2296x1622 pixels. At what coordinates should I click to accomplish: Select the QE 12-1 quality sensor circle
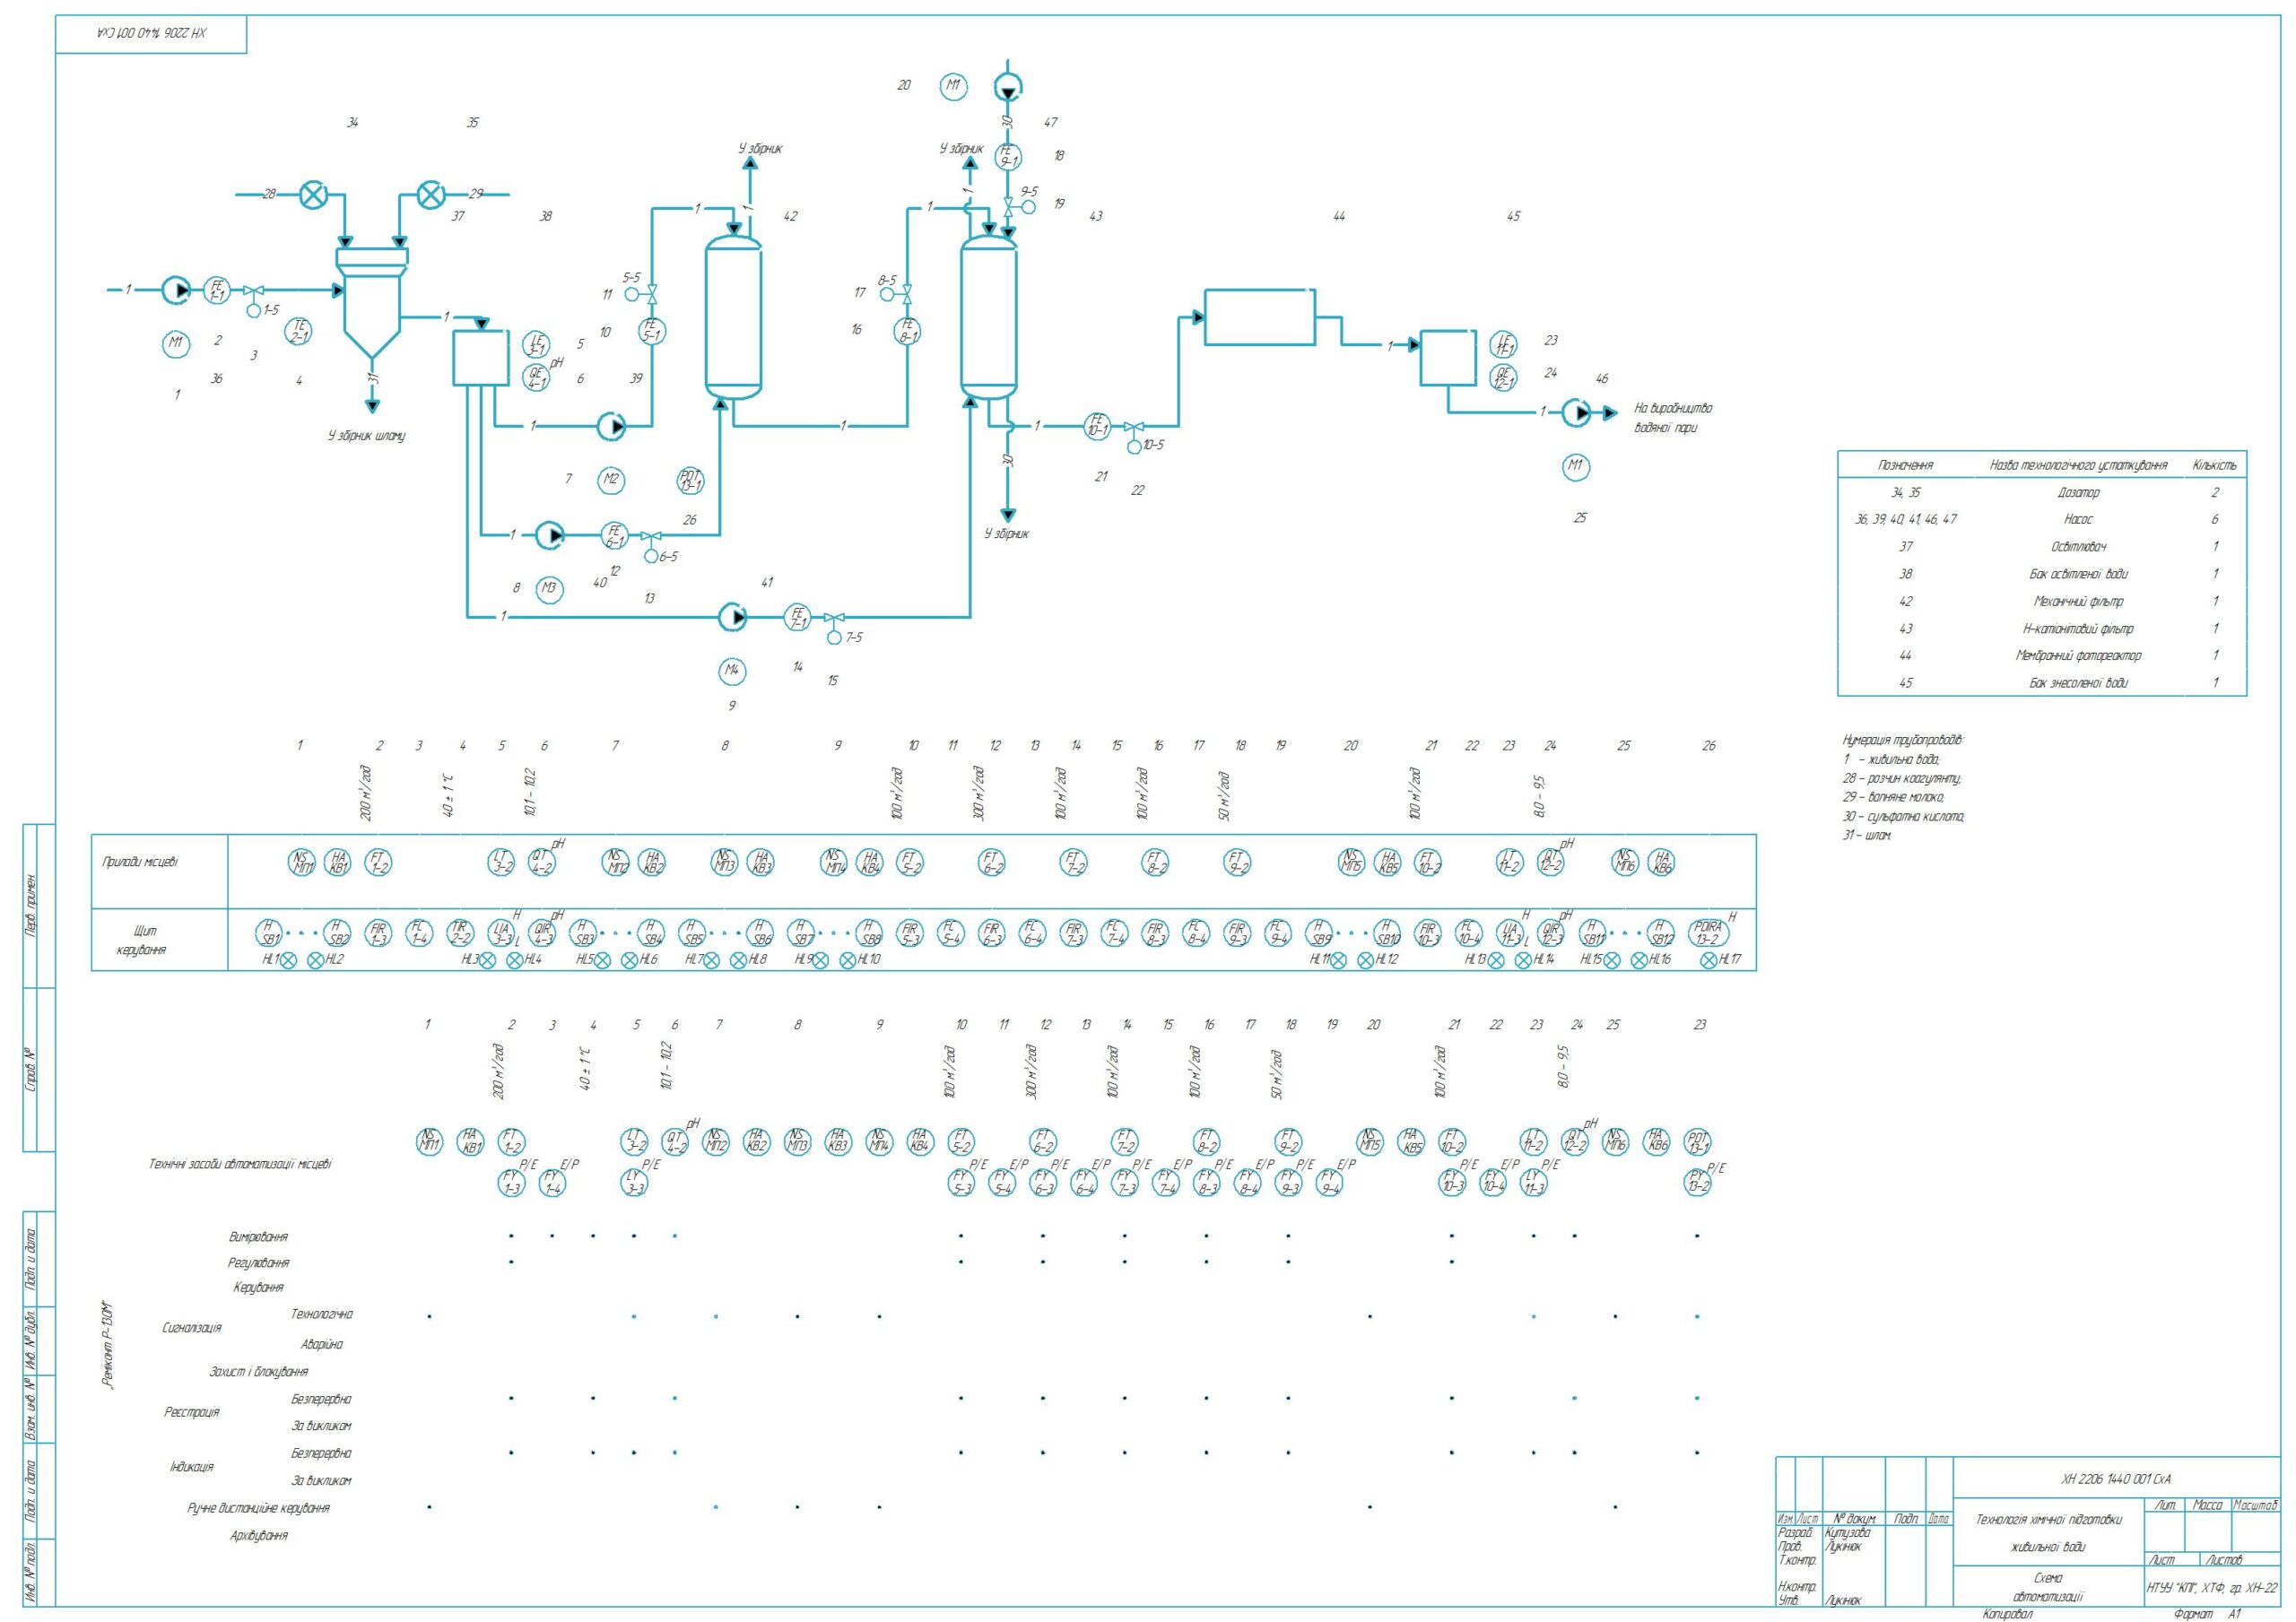click(x=1503, y=377)
